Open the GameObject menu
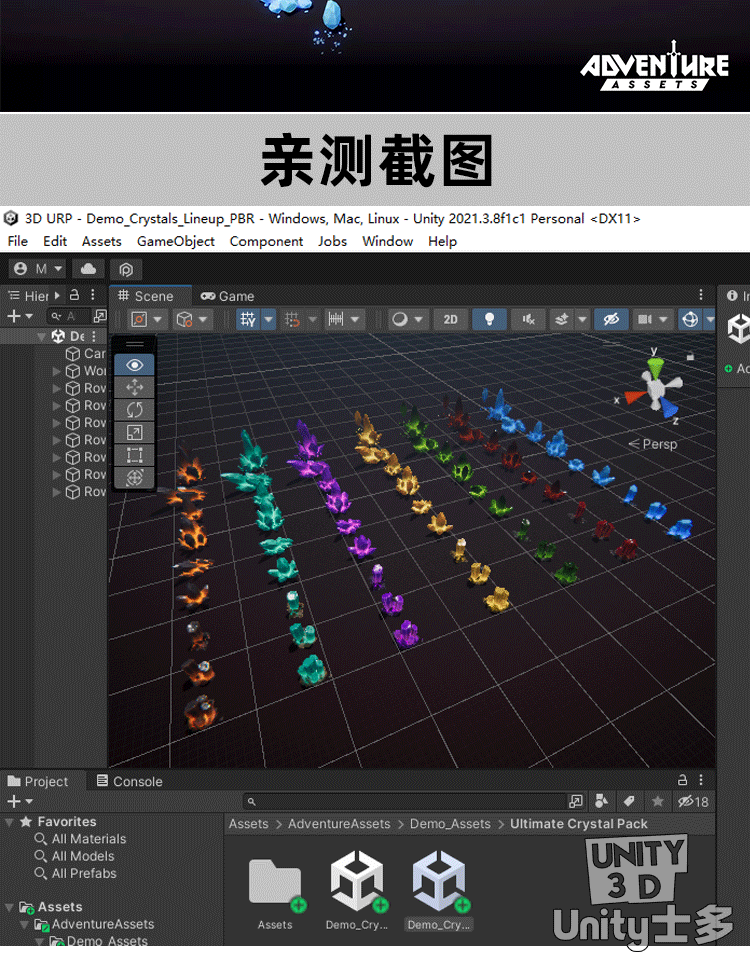This screenshot has width=750, height=960. (x=175, y=241)
